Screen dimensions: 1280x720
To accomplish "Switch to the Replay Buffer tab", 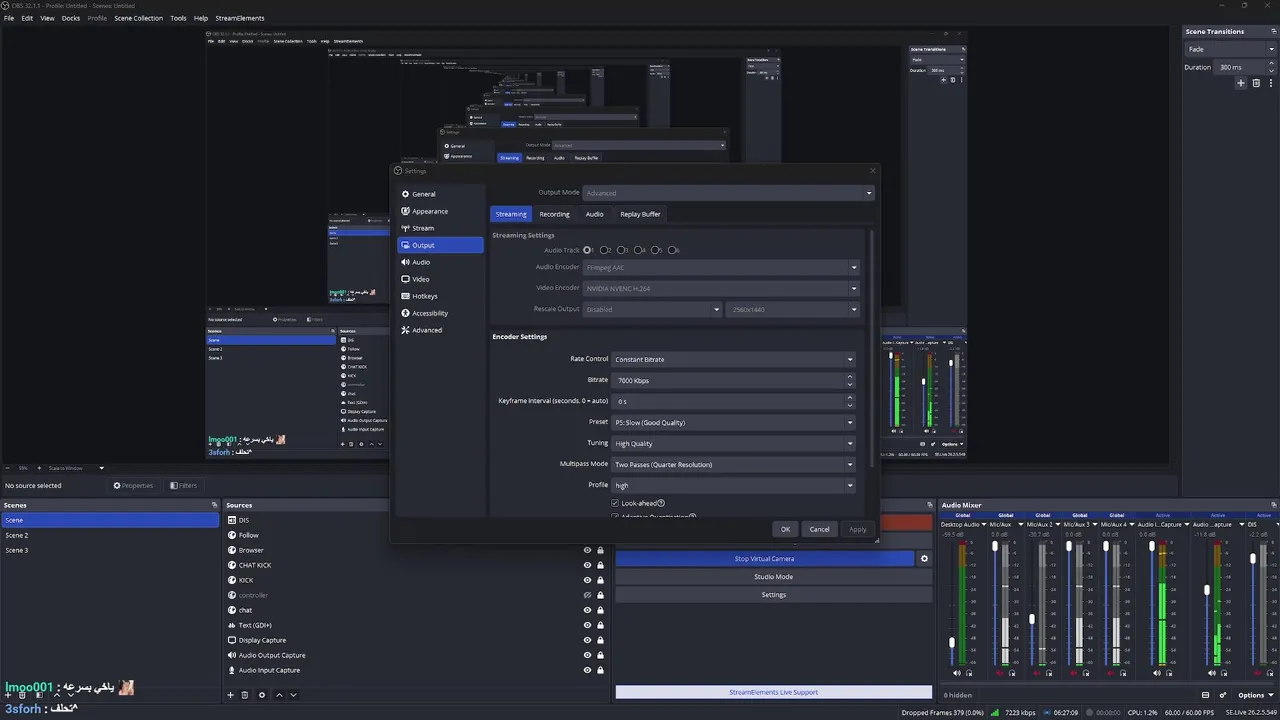I will pos(640,214).
